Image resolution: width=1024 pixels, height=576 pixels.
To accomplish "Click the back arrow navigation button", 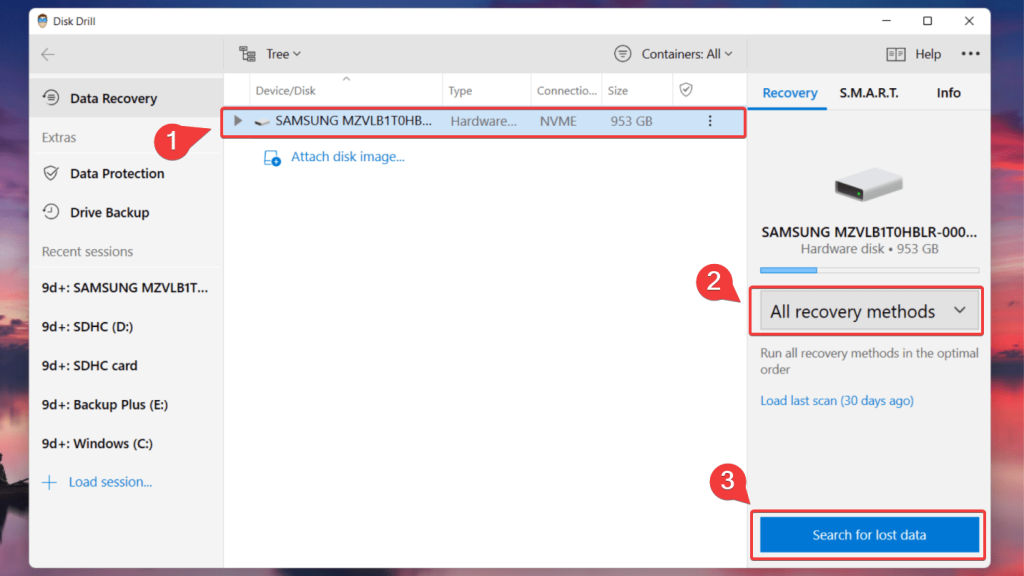I will pyautogui.click(x=48, y=54).
